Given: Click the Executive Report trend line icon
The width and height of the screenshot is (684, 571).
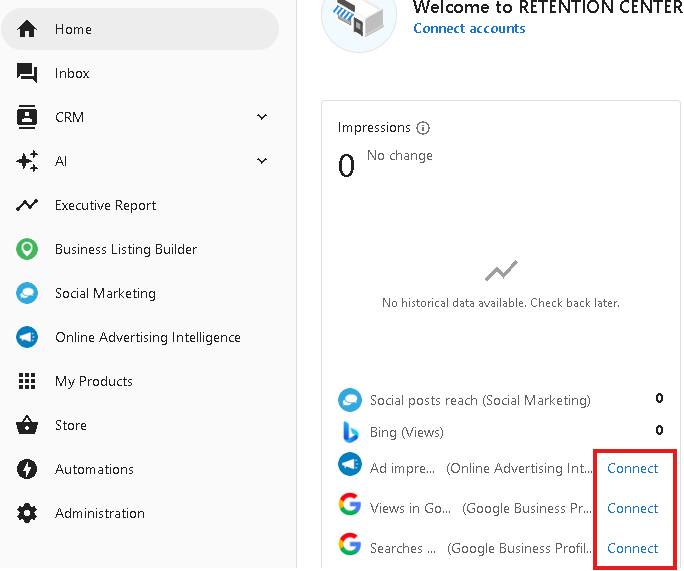Looking at the screenshot, I should [27, 205].
